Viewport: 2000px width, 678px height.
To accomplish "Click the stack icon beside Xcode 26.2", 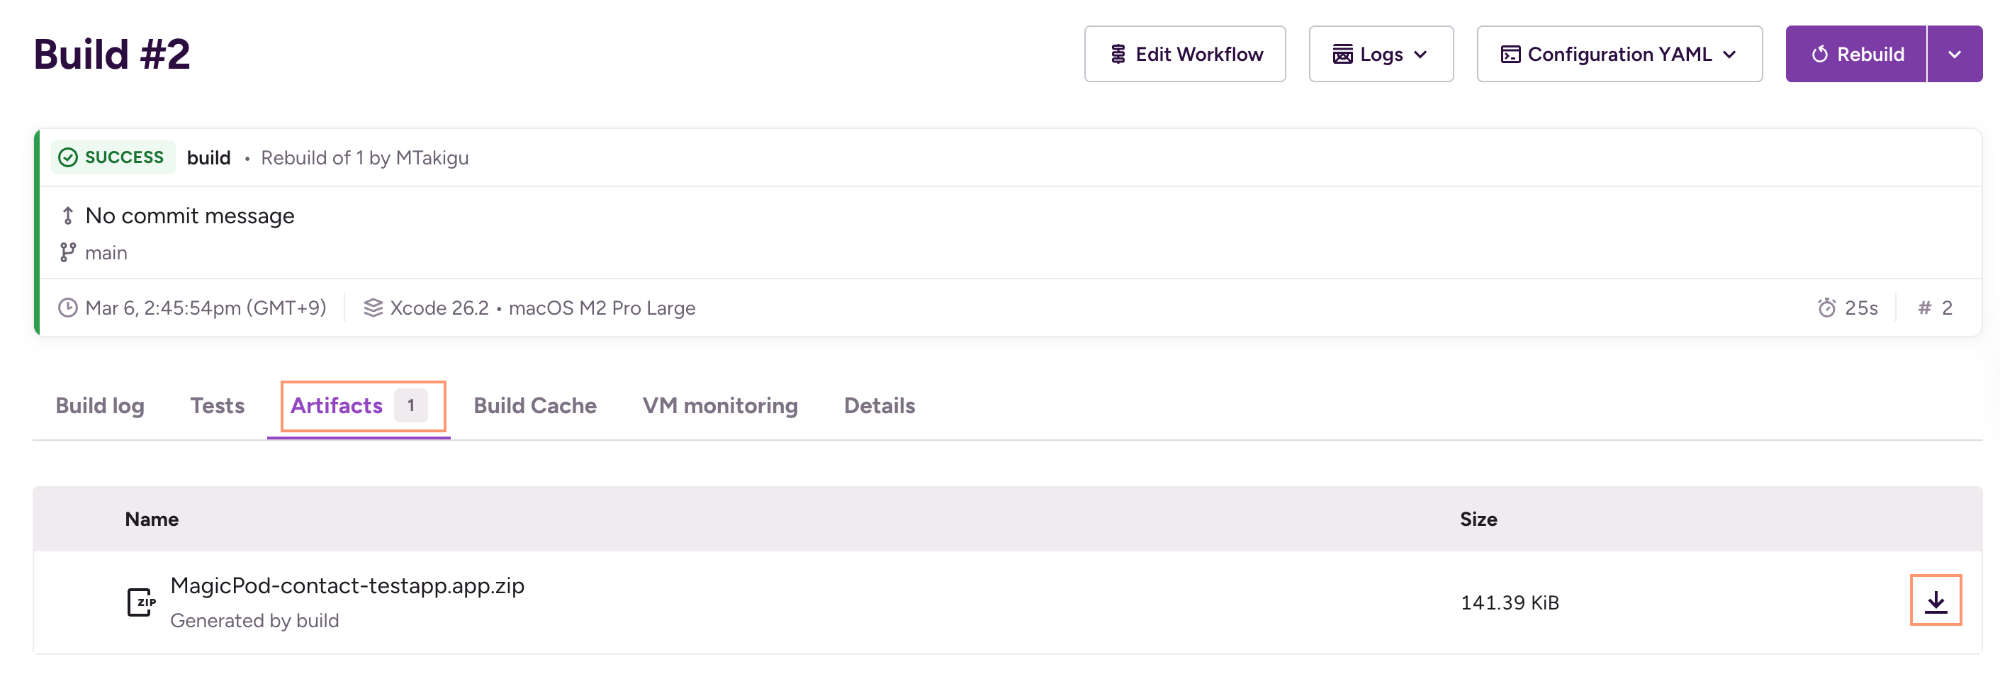I will coord(373,308).
